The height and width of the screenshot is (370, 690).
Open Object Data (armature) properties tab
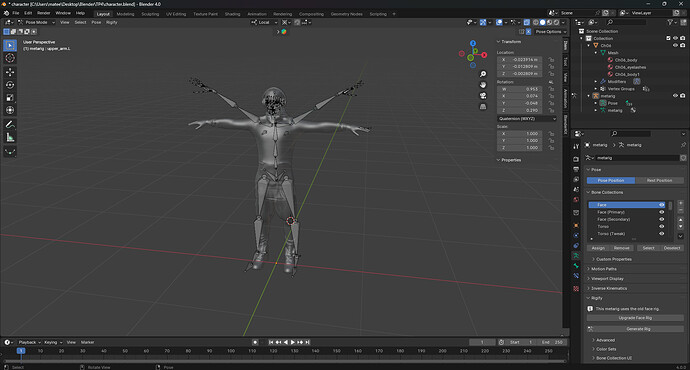pos(576,256)
